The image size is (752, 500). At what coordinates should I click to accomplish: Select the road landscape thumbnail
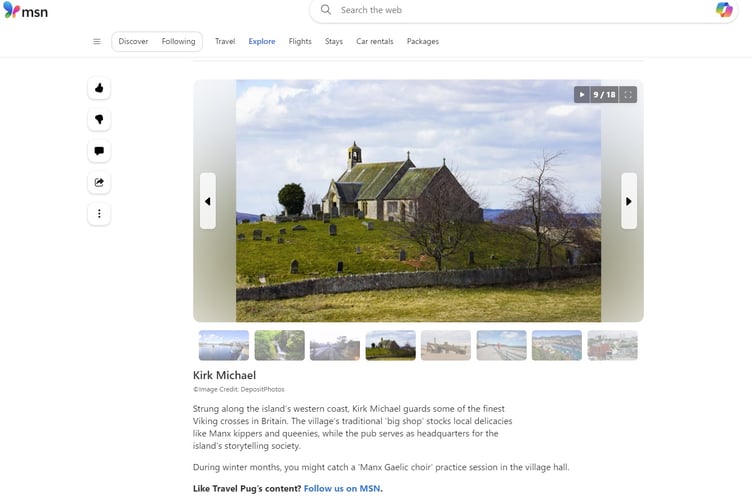coord(335,345)
